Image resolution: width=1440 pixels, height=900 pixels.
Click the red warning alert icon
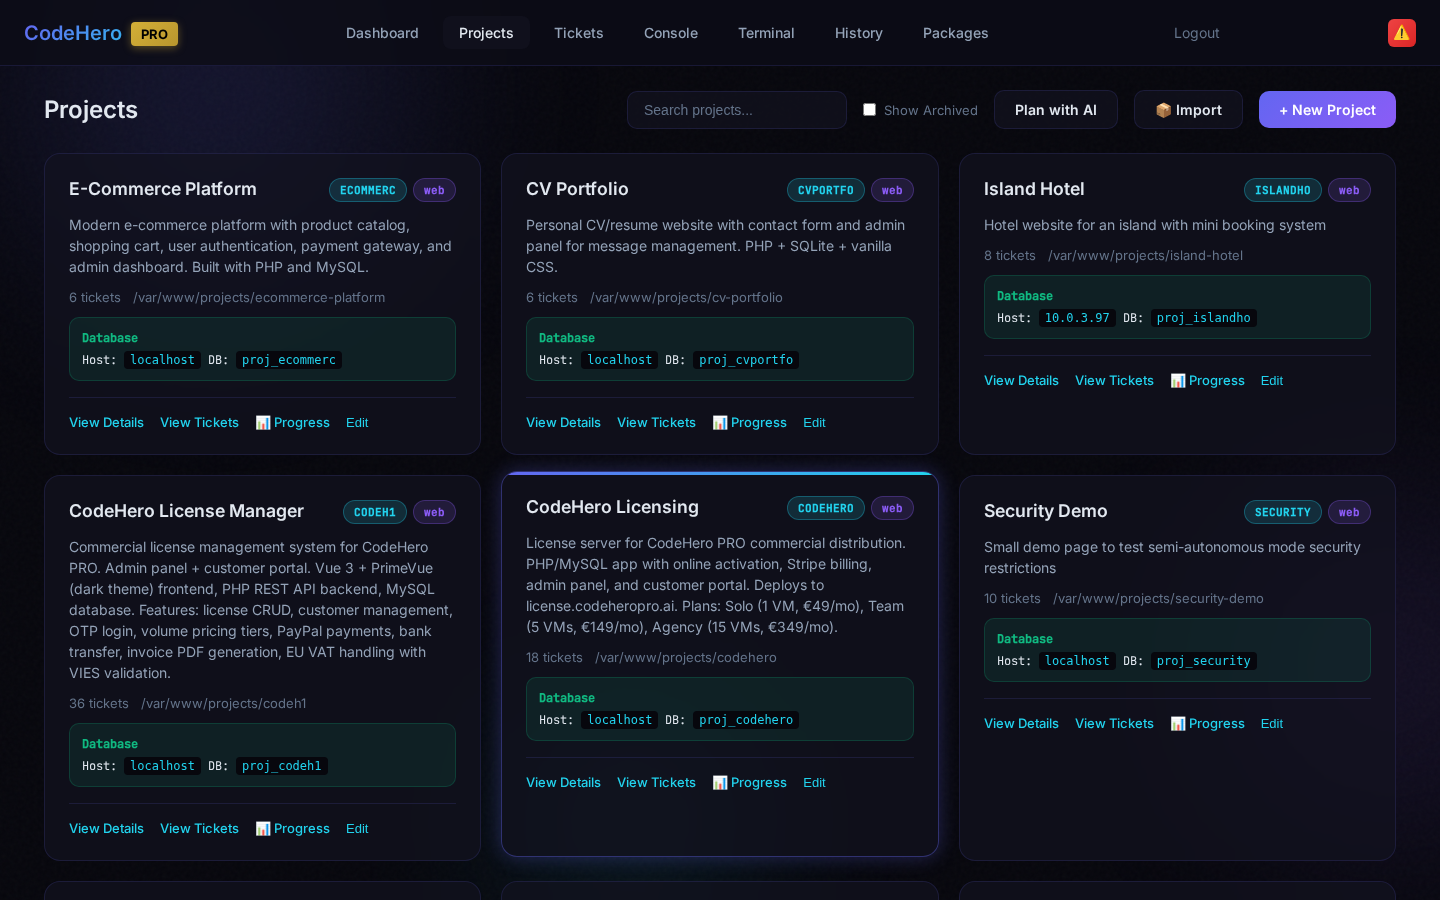point(1401,33)
